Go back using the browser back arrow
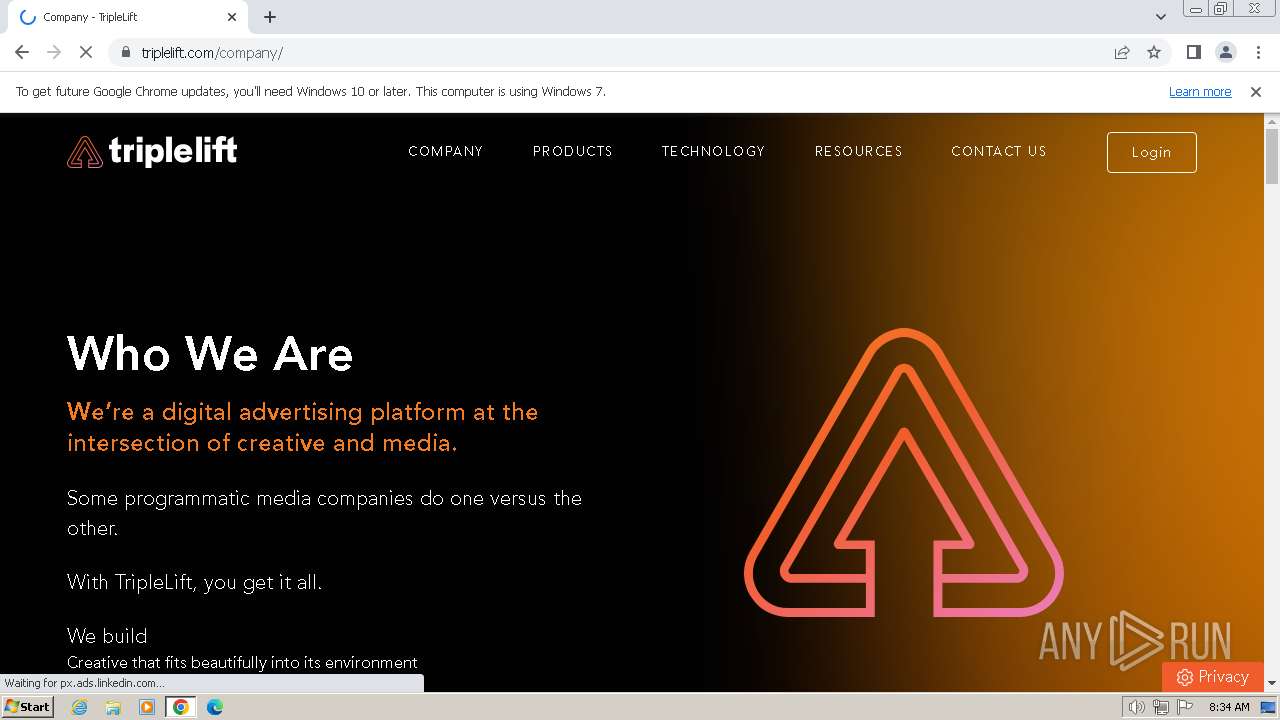This screenshot has width=1280, height=720. click(22, 52)
